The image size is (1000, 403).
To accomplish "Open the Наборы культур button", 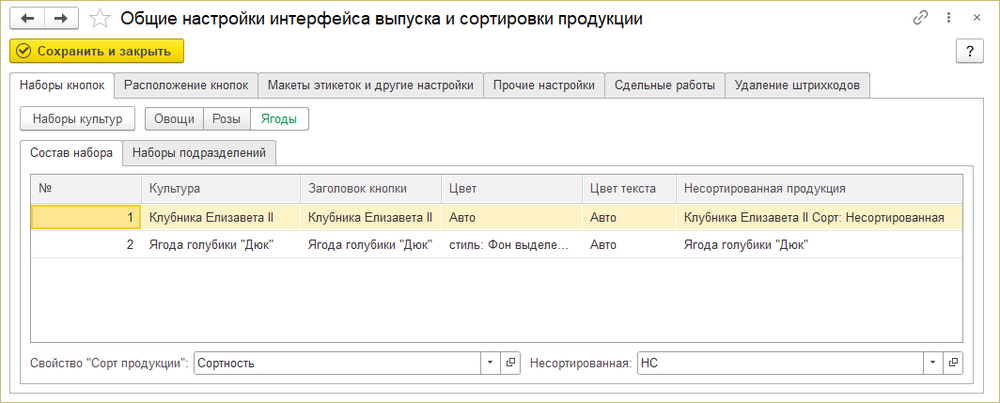I will point(77,119).
